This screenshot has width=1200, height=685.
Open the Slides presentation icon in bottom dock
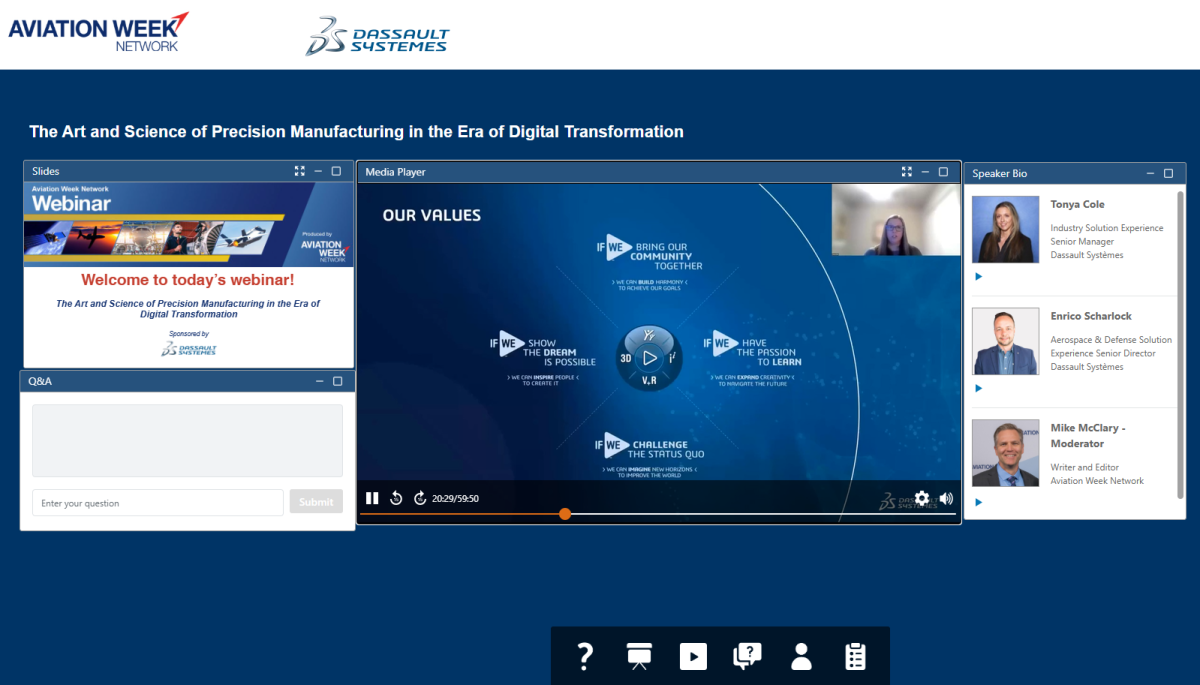coord(639,656)
